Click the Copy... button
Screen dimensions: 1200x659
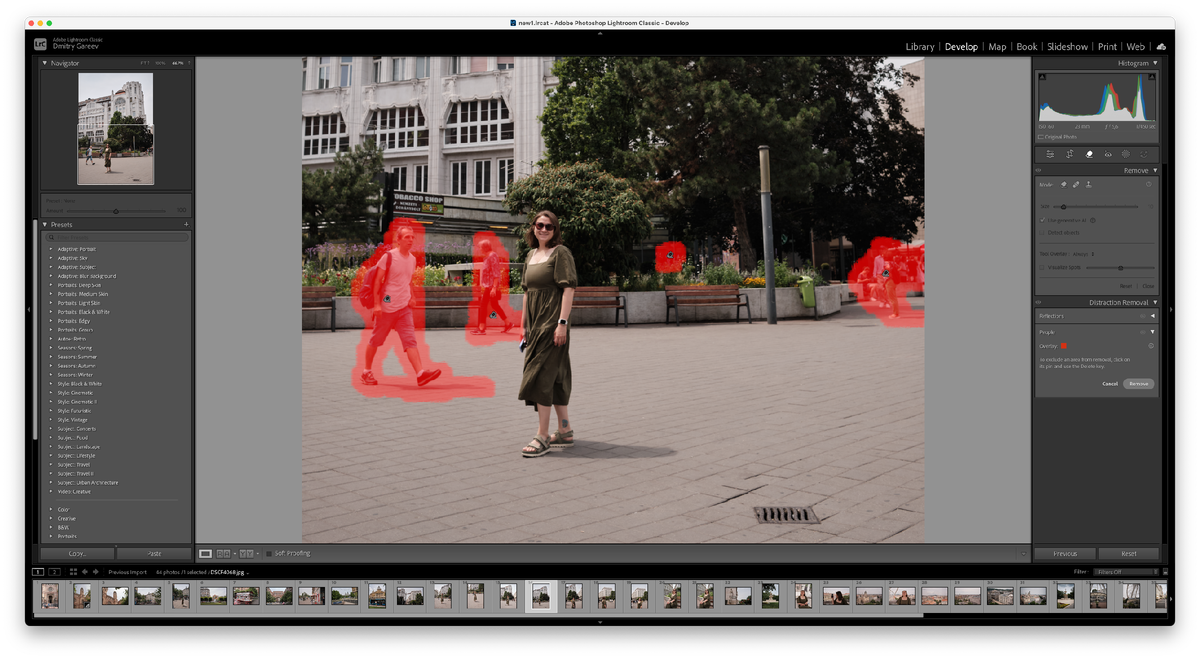pos(77,553)
